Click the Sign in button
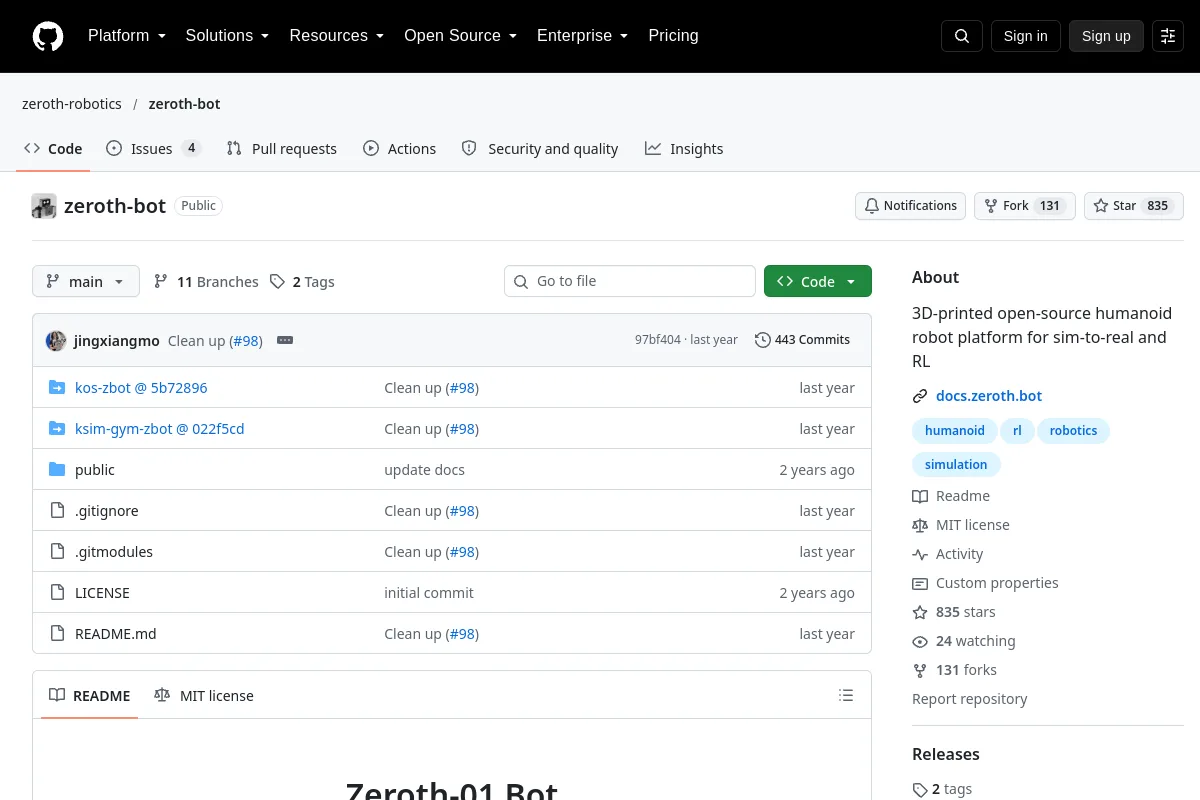Screen dimensions: 1200x800 pyautogui.click(x=1025, y=36)
